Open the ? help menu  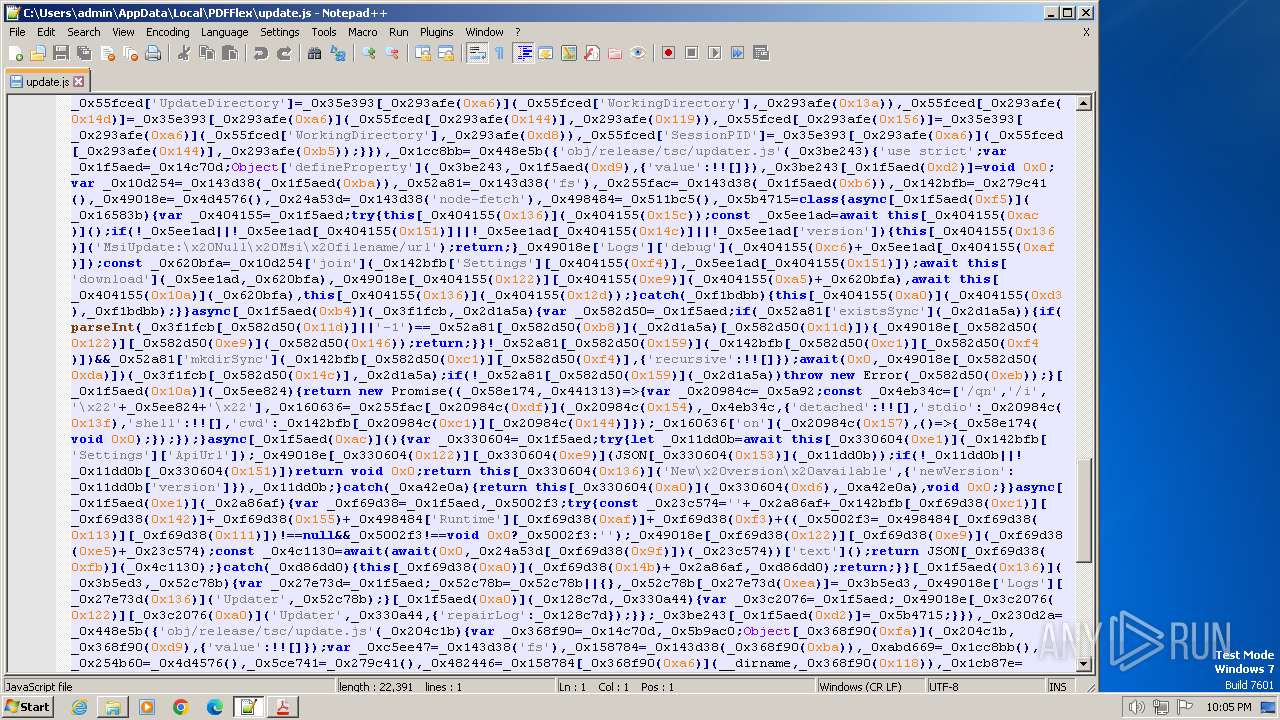[518, 32]
